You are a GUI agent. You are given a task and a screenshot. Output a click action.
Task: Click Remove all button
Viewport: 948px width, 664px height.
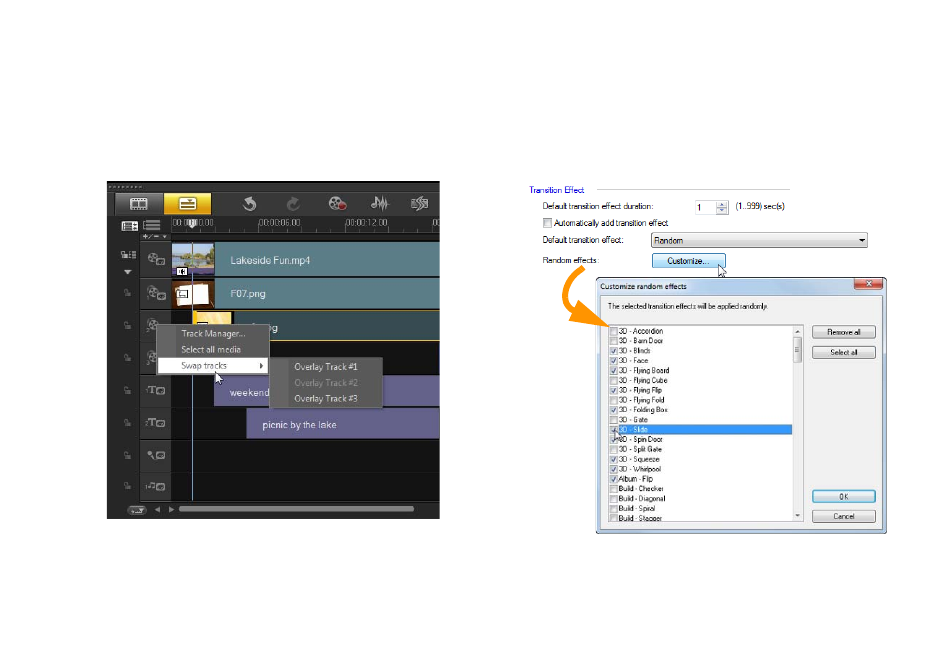[x=843, y=332]
